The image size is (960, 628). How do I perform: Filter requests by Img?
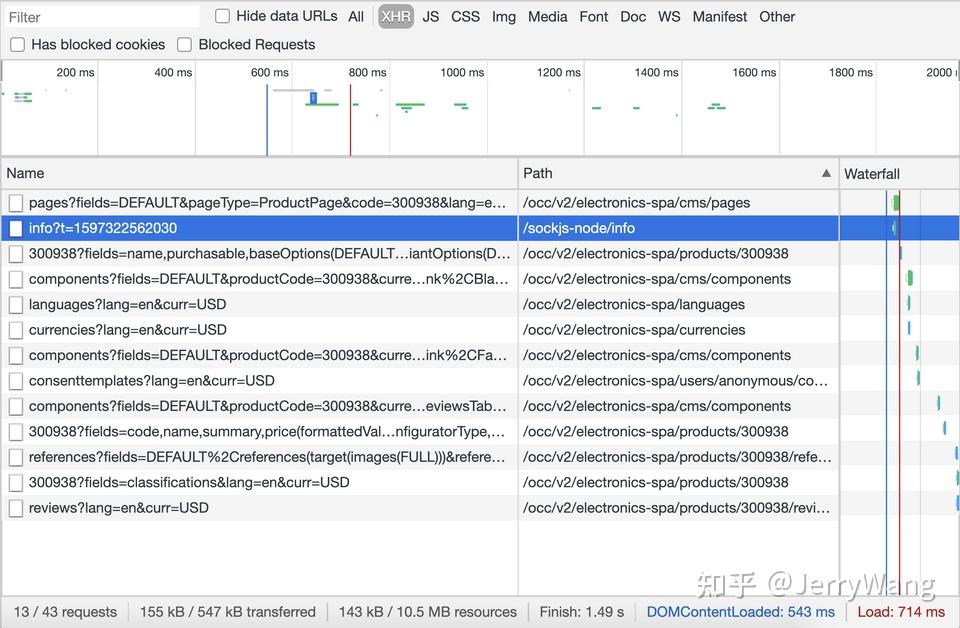click(503, 17)
